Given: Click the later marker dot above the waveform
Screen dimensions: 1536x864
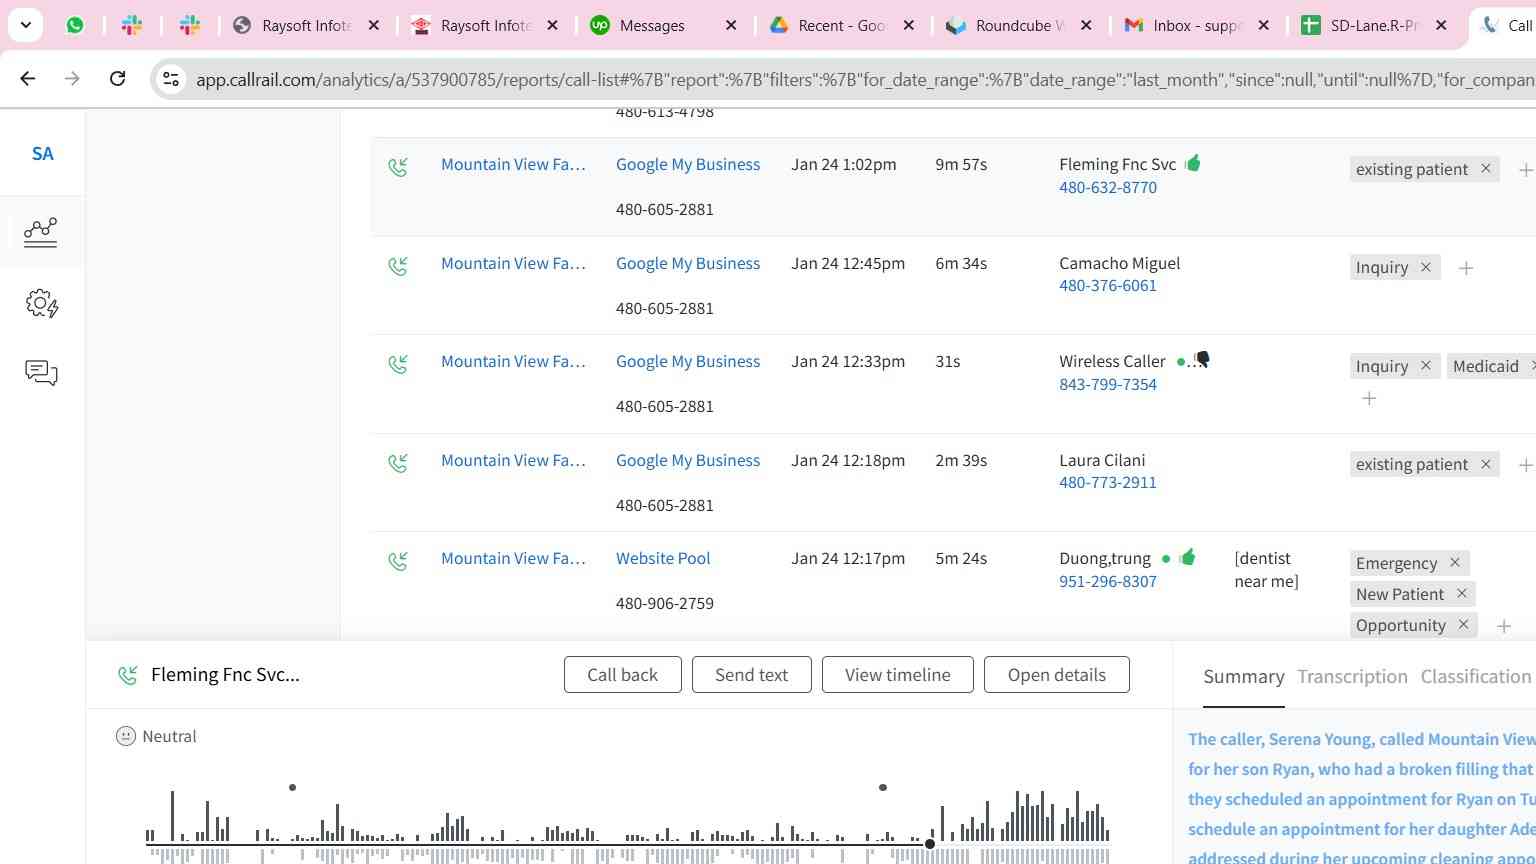Looking at the screenshot, I should click(x=883, y=788).
